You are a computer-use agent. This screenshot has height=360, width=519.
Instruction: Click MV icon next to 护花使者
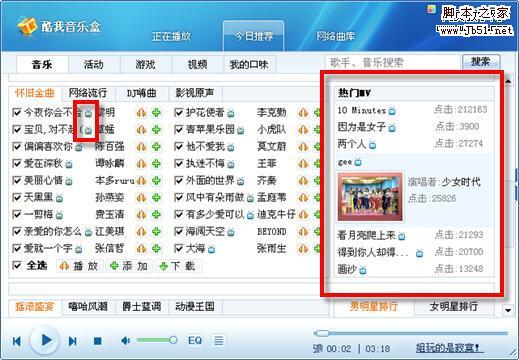231,114
